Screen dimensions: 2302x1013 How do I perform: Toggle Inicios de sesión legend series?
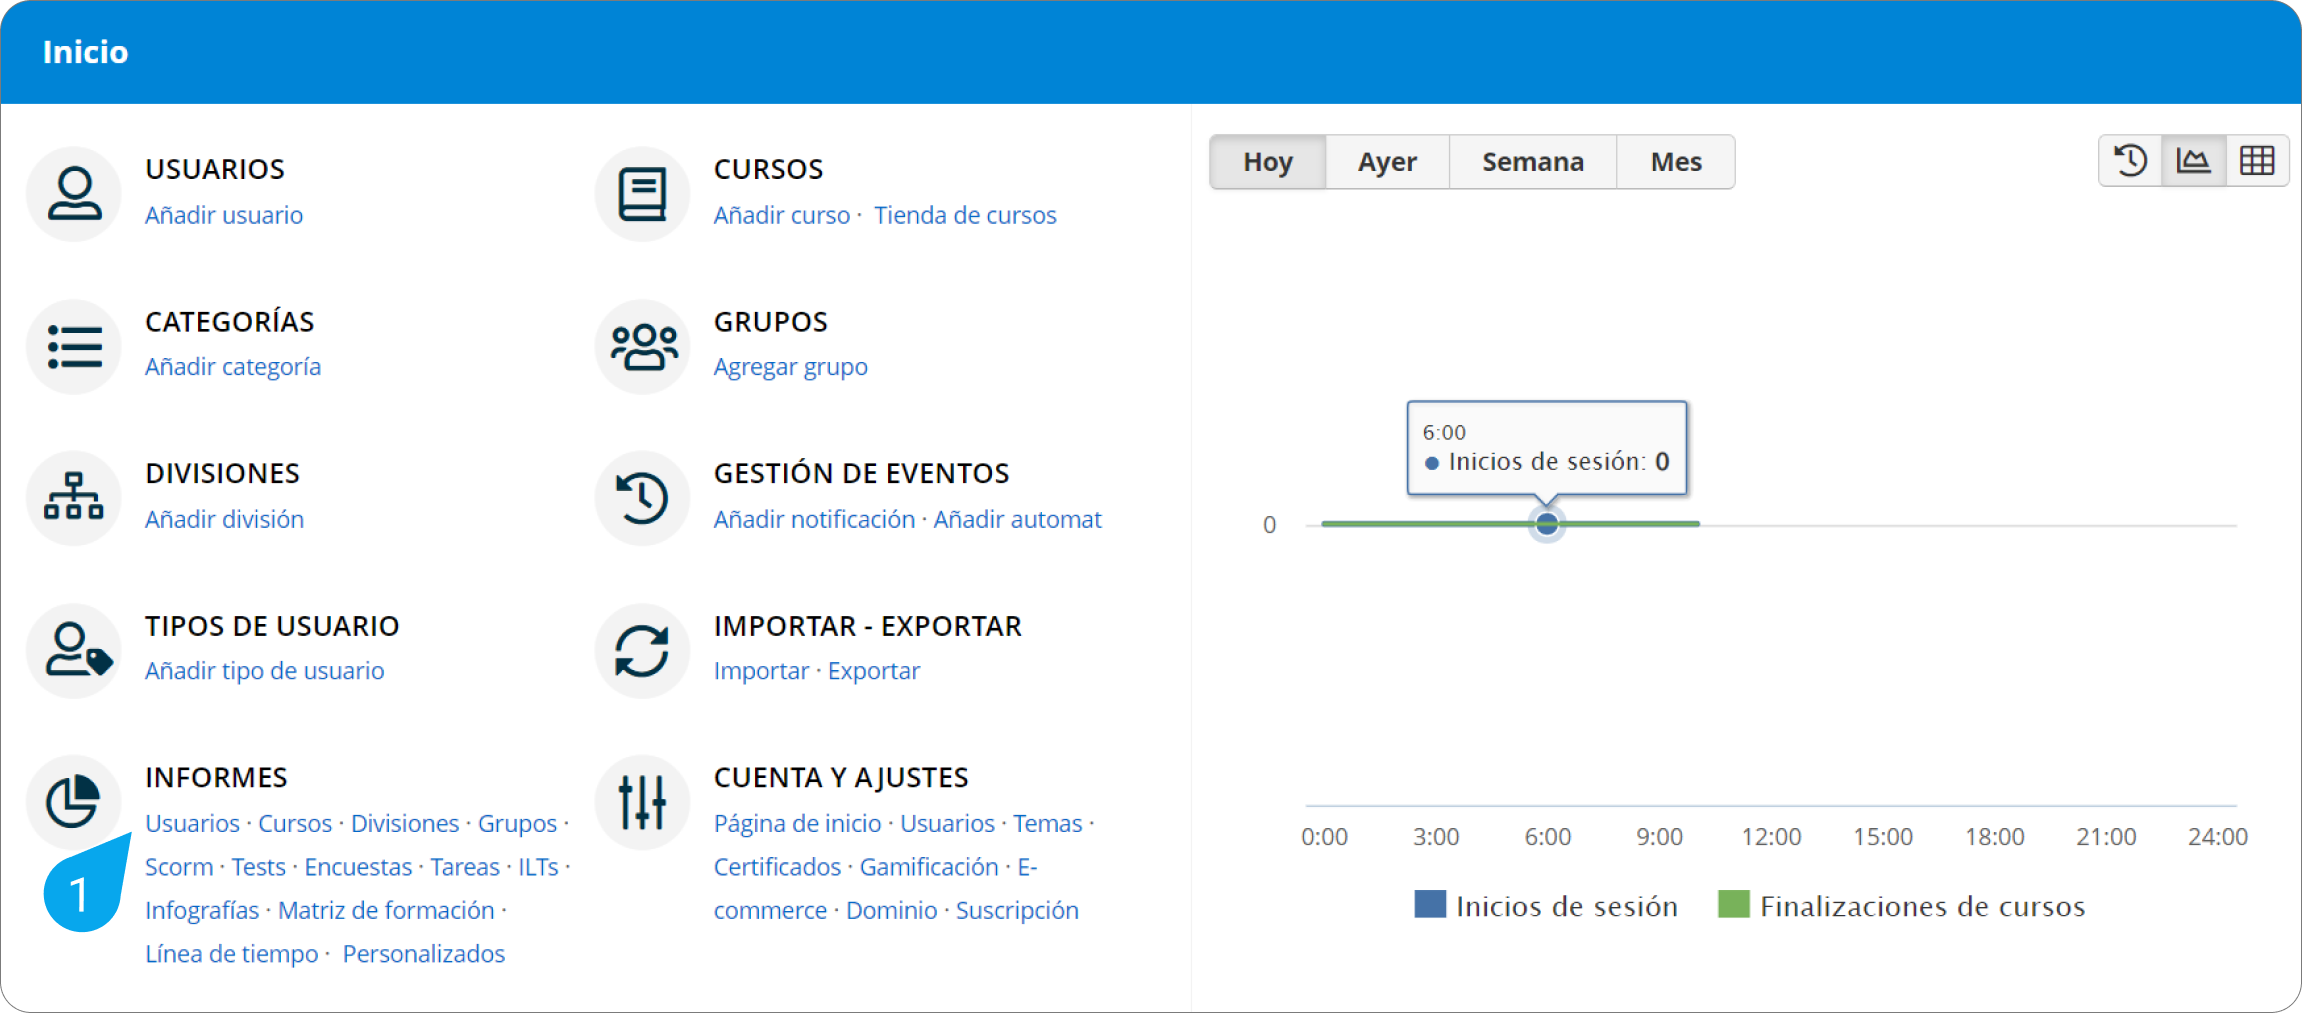1546,906
